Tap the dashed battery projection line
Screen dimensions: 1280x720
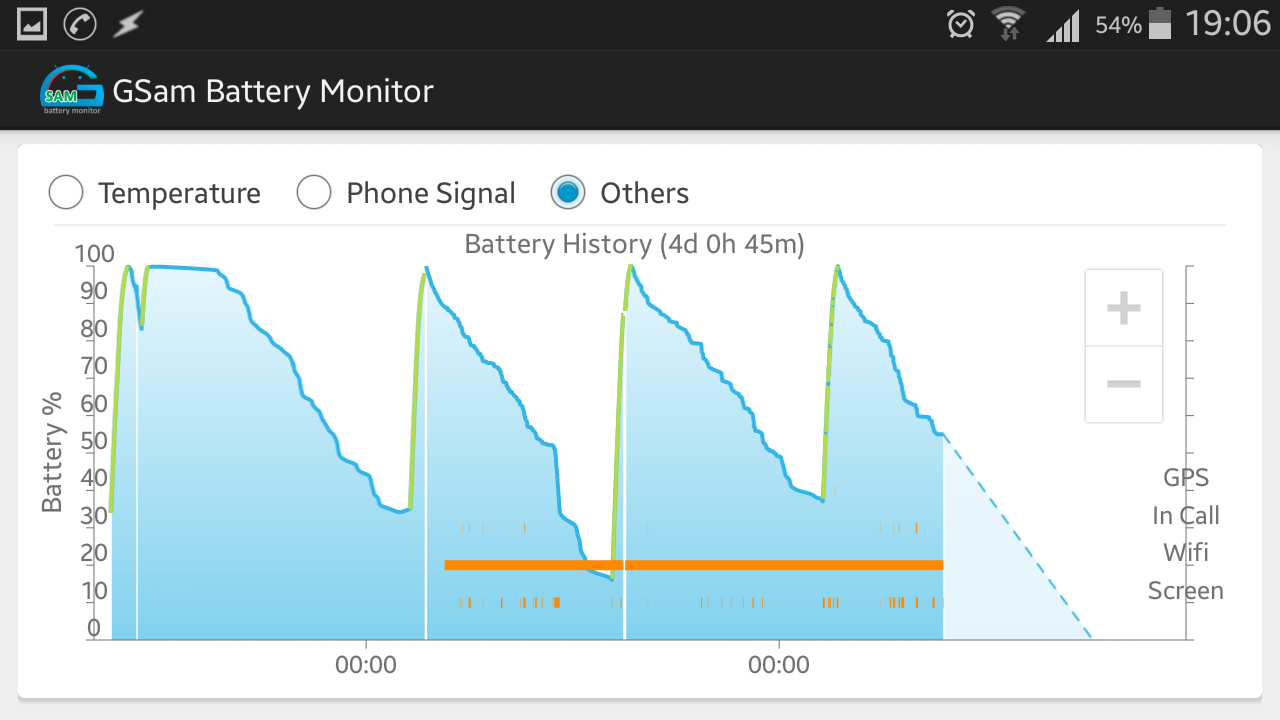[1017, 536]
